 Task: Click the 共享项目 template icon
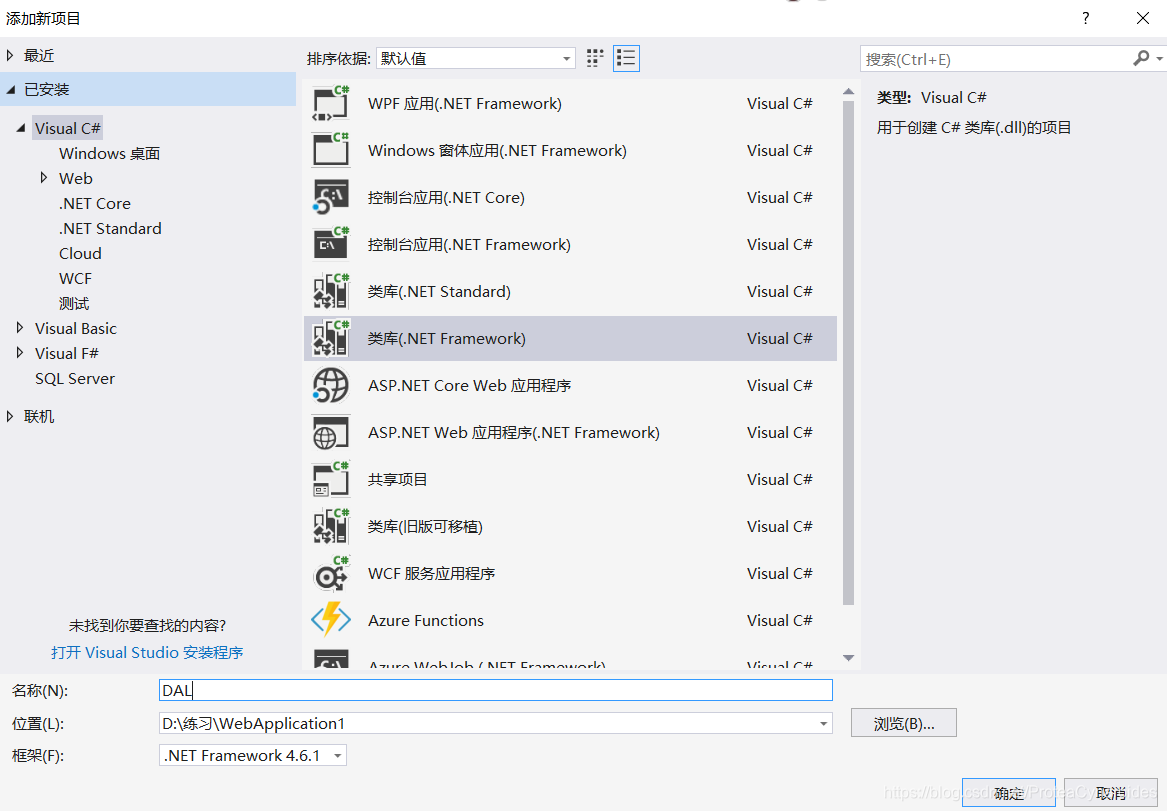click(331, 479)
